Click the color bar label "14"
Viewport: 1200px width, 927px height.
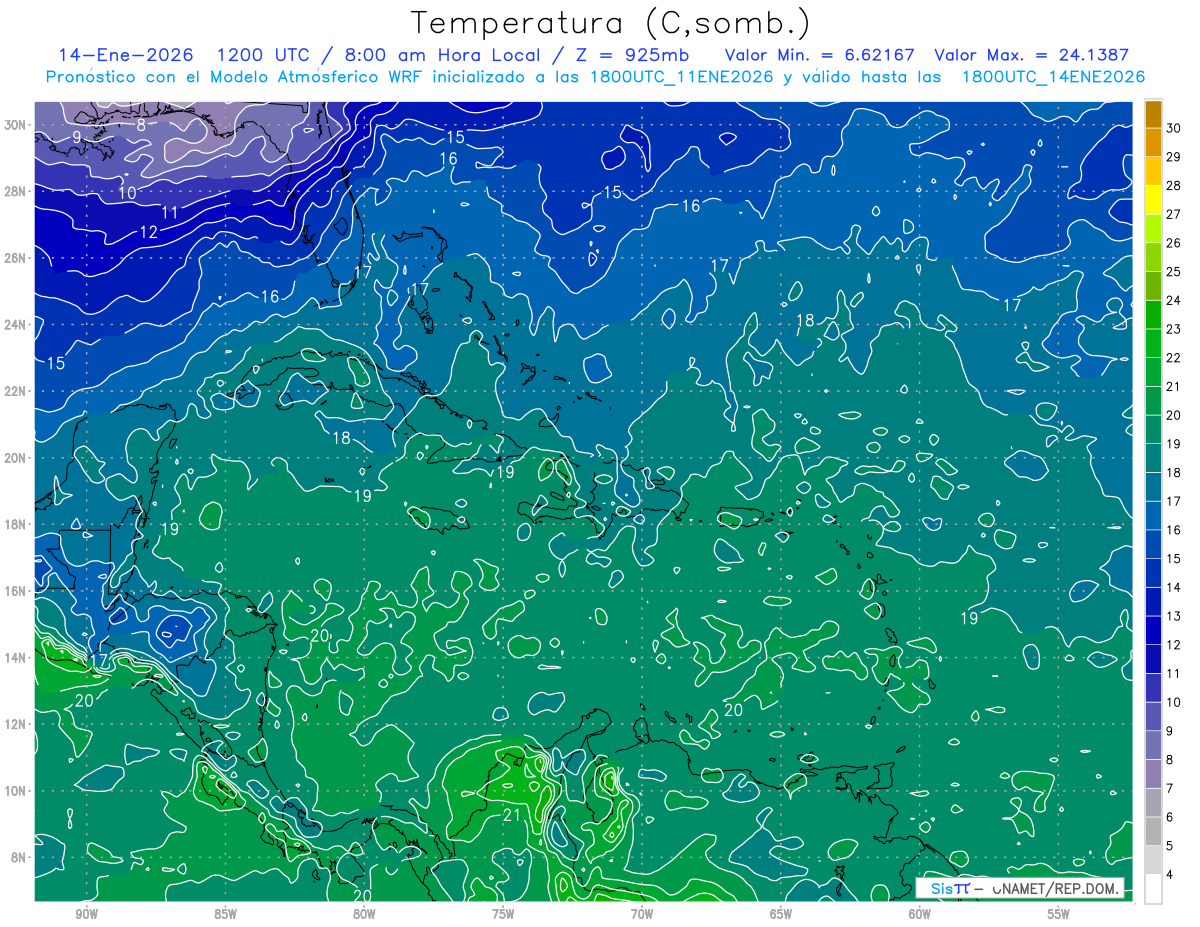(1174, 587)
